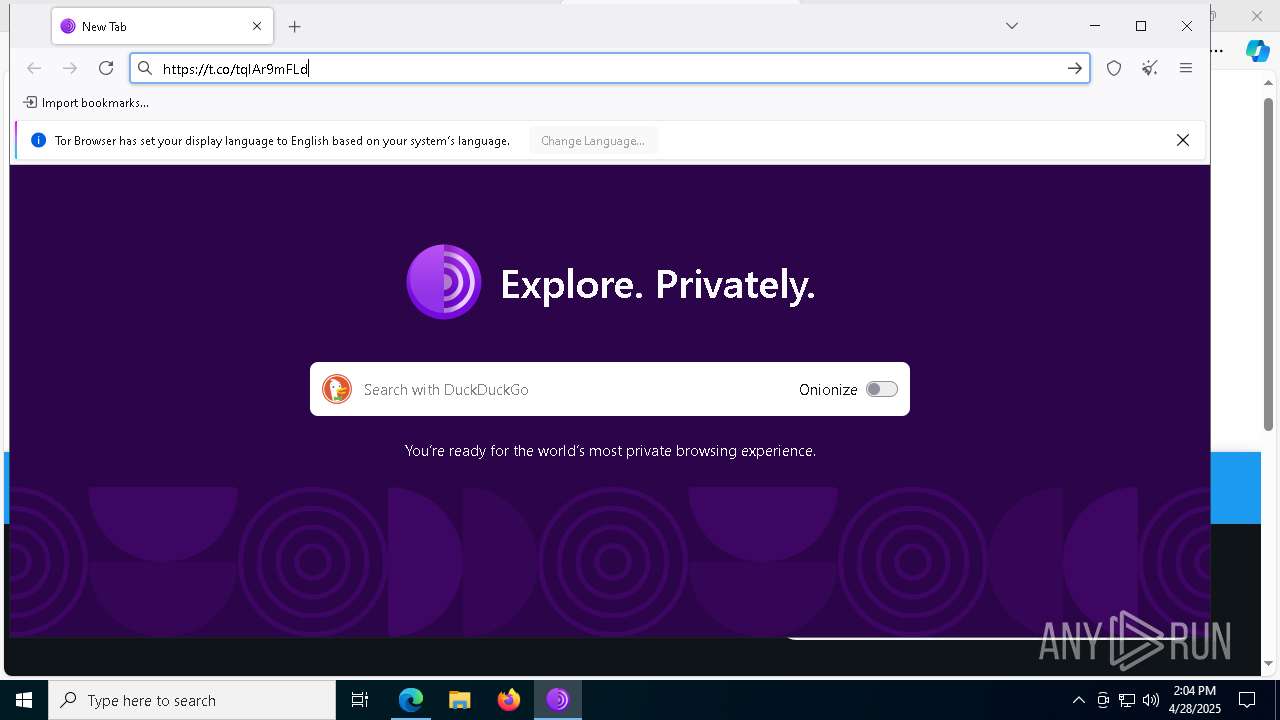Open Windows Start menu
This screenshot has width=1280, height=720.
24,700
